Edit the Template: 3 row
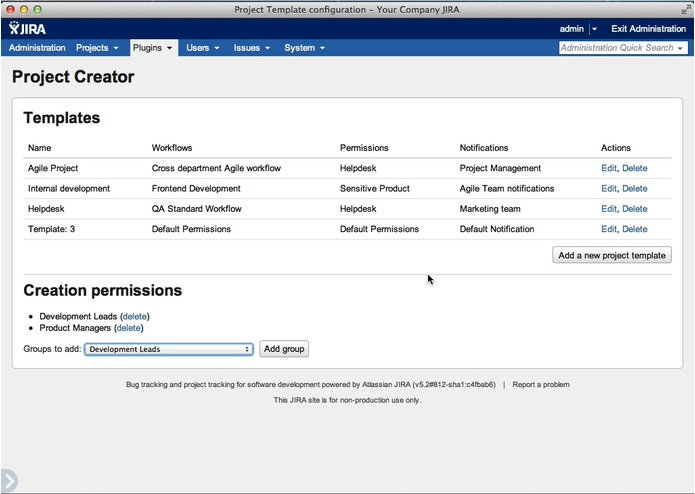This screenshot has width=695, height=494. pos(609,229)
